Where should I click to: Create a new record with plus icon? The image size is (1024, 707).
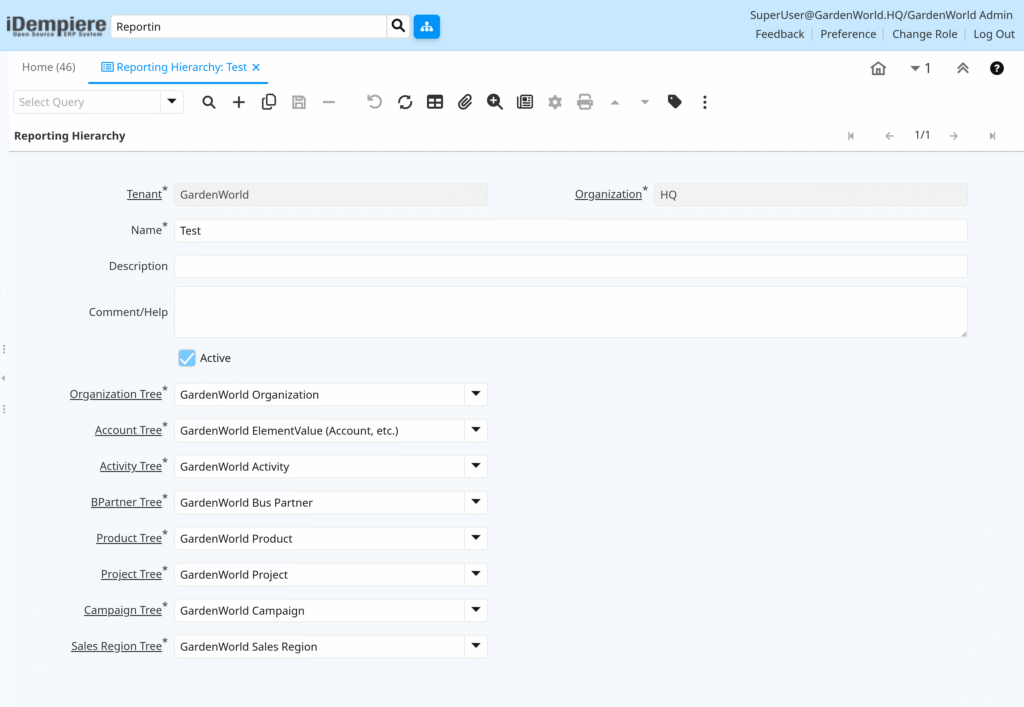[x=238, y=102]
